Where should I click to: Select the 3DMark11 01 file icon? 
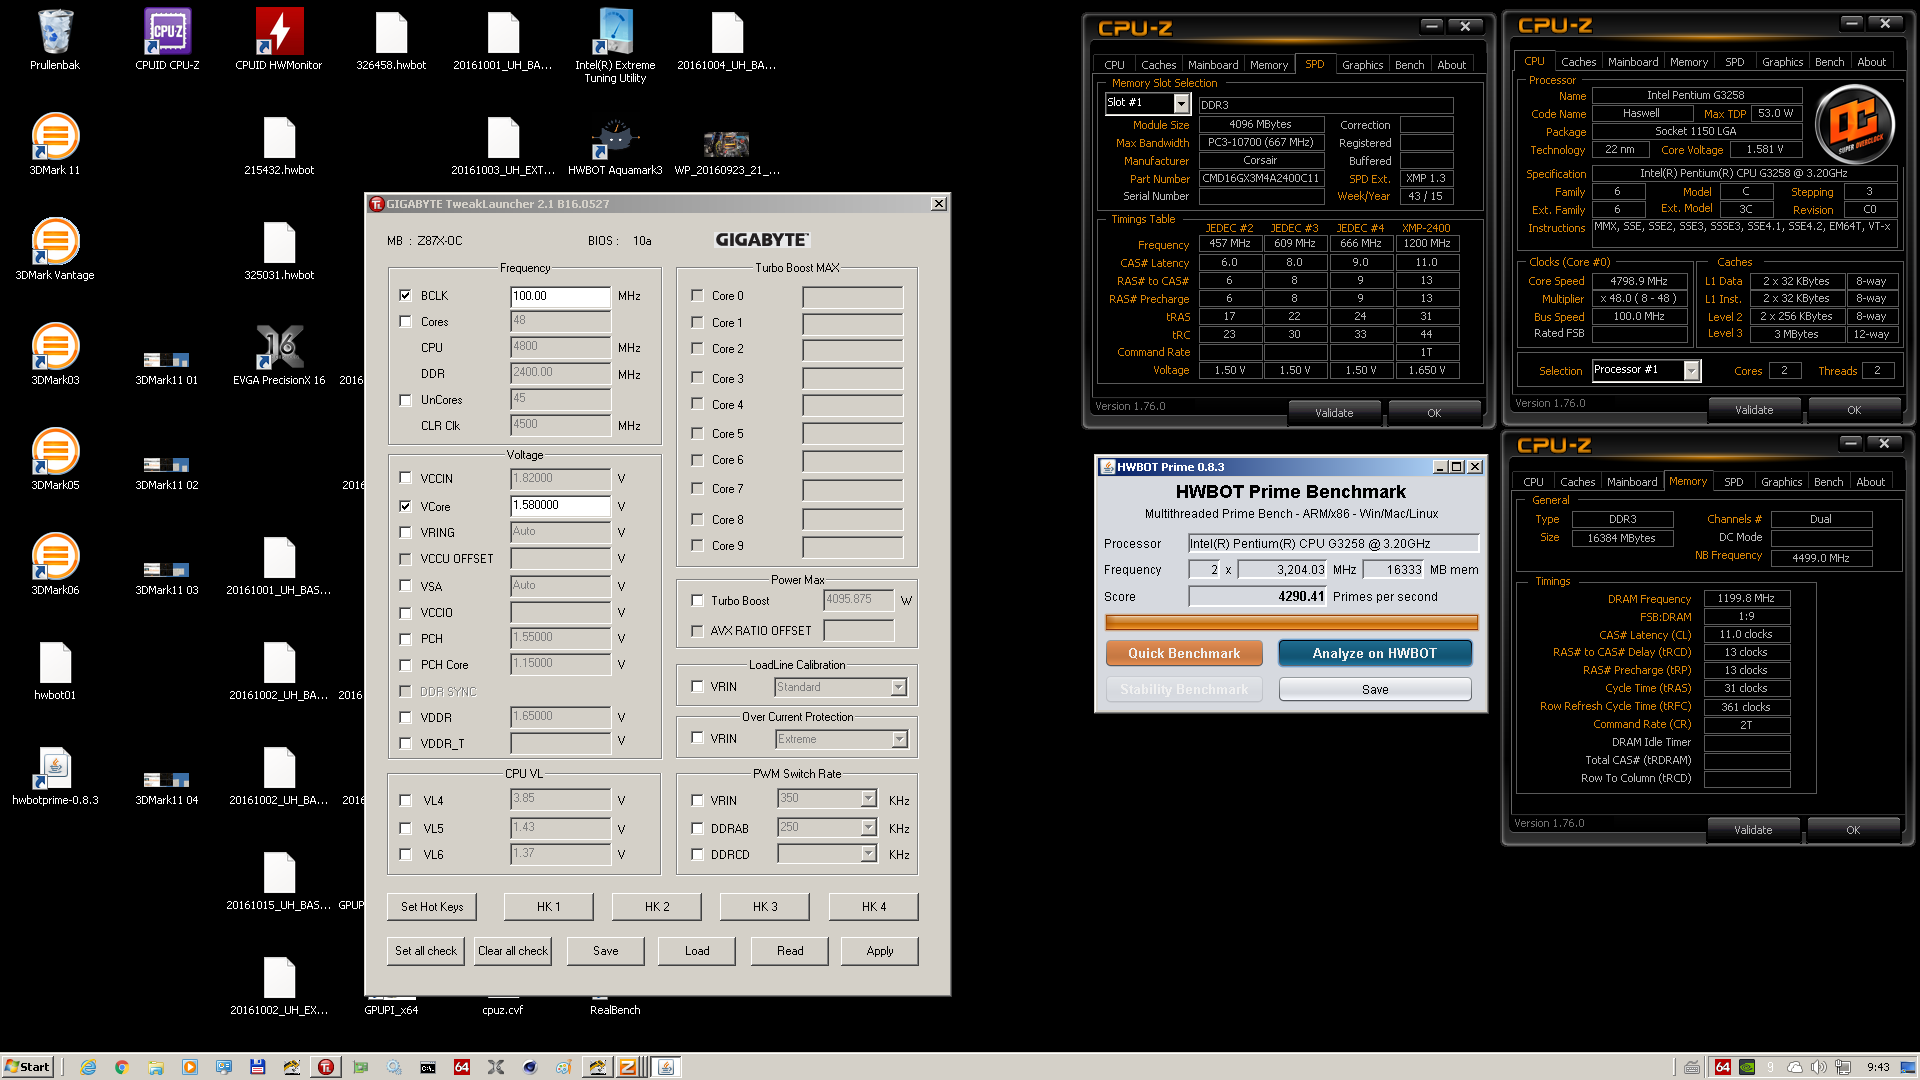pos(167,365)
